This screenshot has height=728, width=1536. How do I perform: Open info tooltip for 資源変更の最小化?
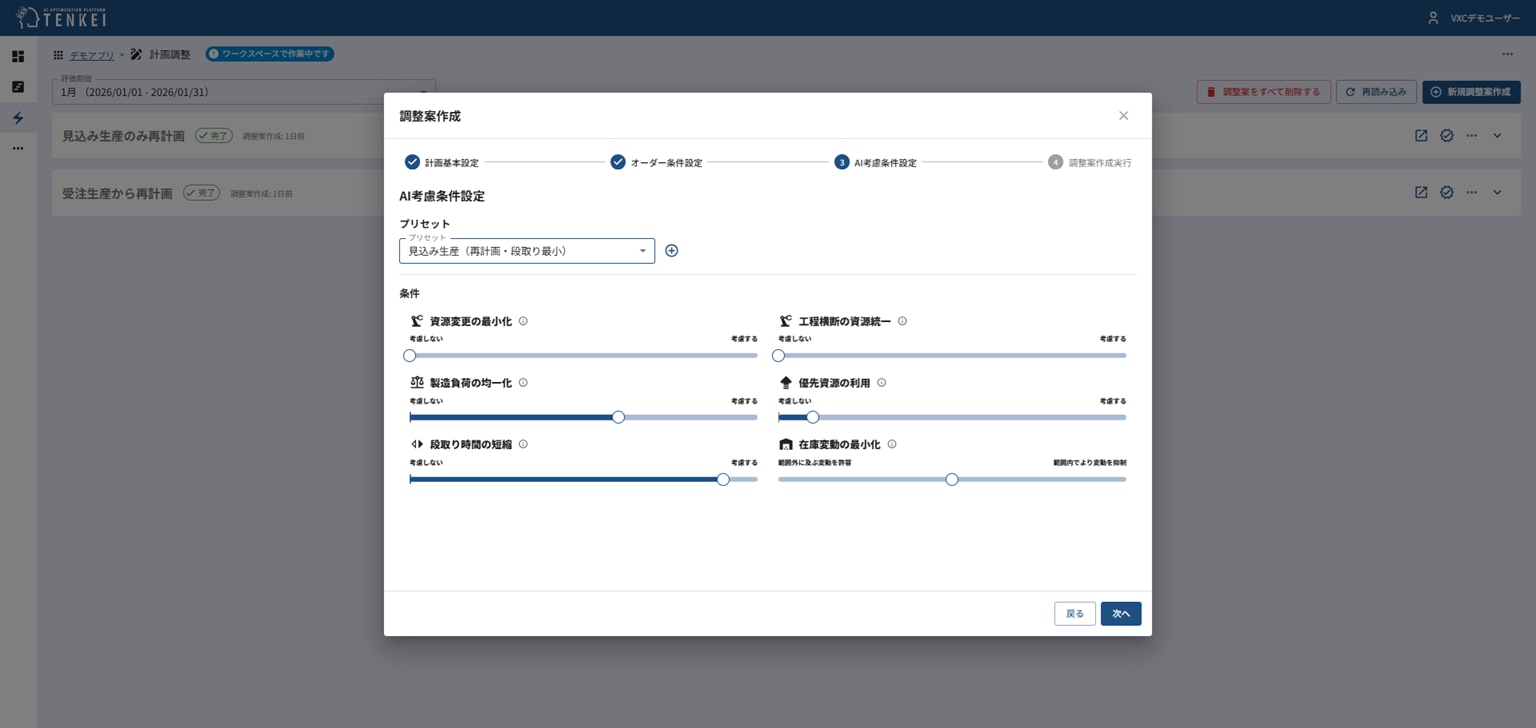click(x=523, y=321)
